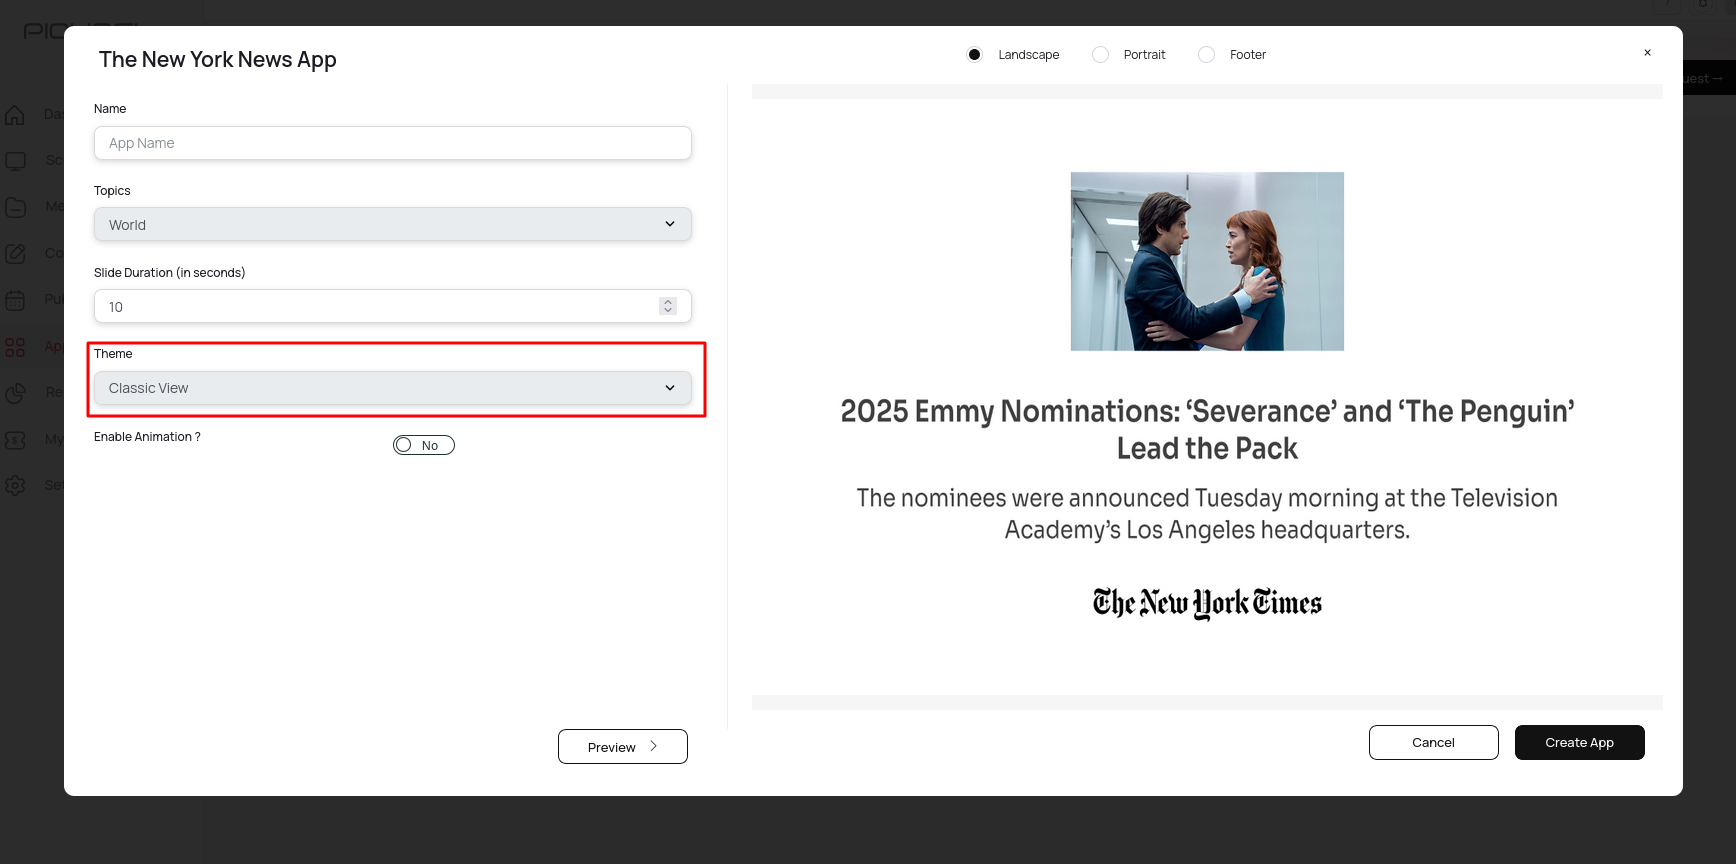Select the Footer layout radio button
This screenshot has width=1736, height=864.
[1207, 55]
